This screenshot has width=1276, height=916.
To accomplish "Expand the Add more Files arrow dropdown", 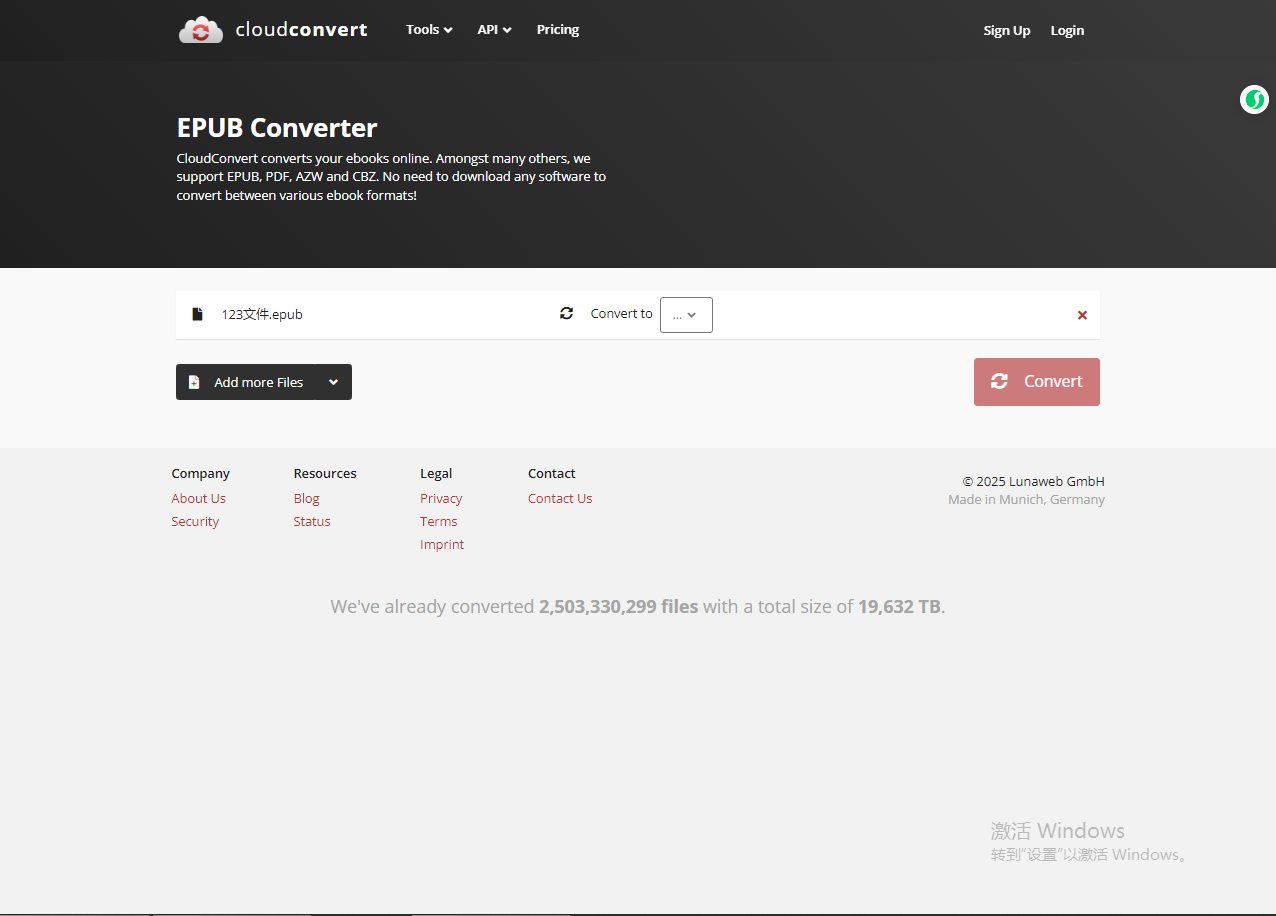I will point(334,382).
